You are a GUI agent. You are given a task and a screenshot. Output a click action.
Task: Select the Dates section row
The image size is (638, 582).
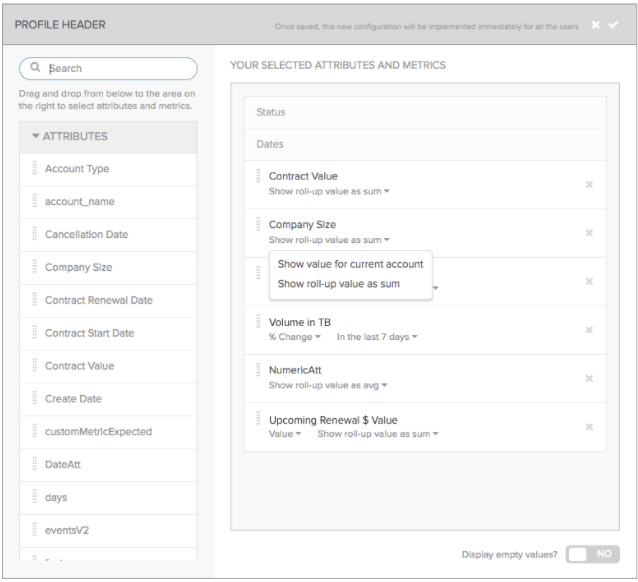[425, 144]
